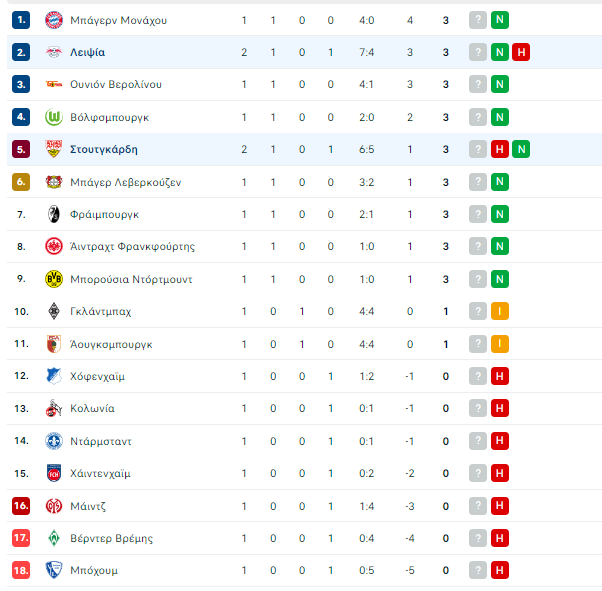The width and height of the screenshot is (602, 591).
Task: Click the Eintracht Frankfurt eagle logo
Action: (54, 246)
